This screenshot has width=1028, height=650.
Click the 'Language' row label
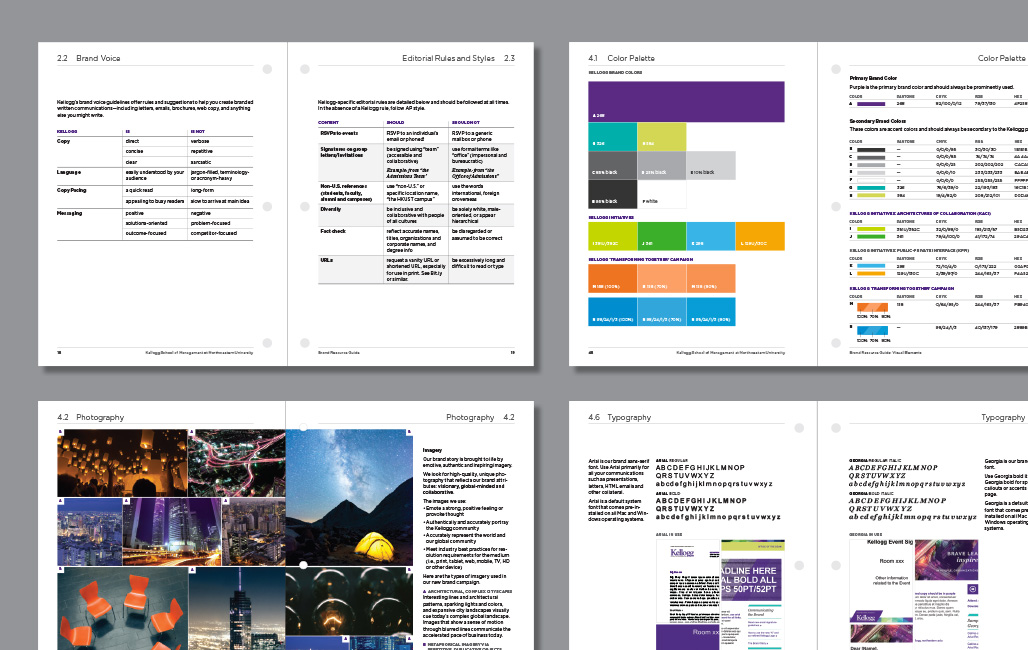pos(69,172)
